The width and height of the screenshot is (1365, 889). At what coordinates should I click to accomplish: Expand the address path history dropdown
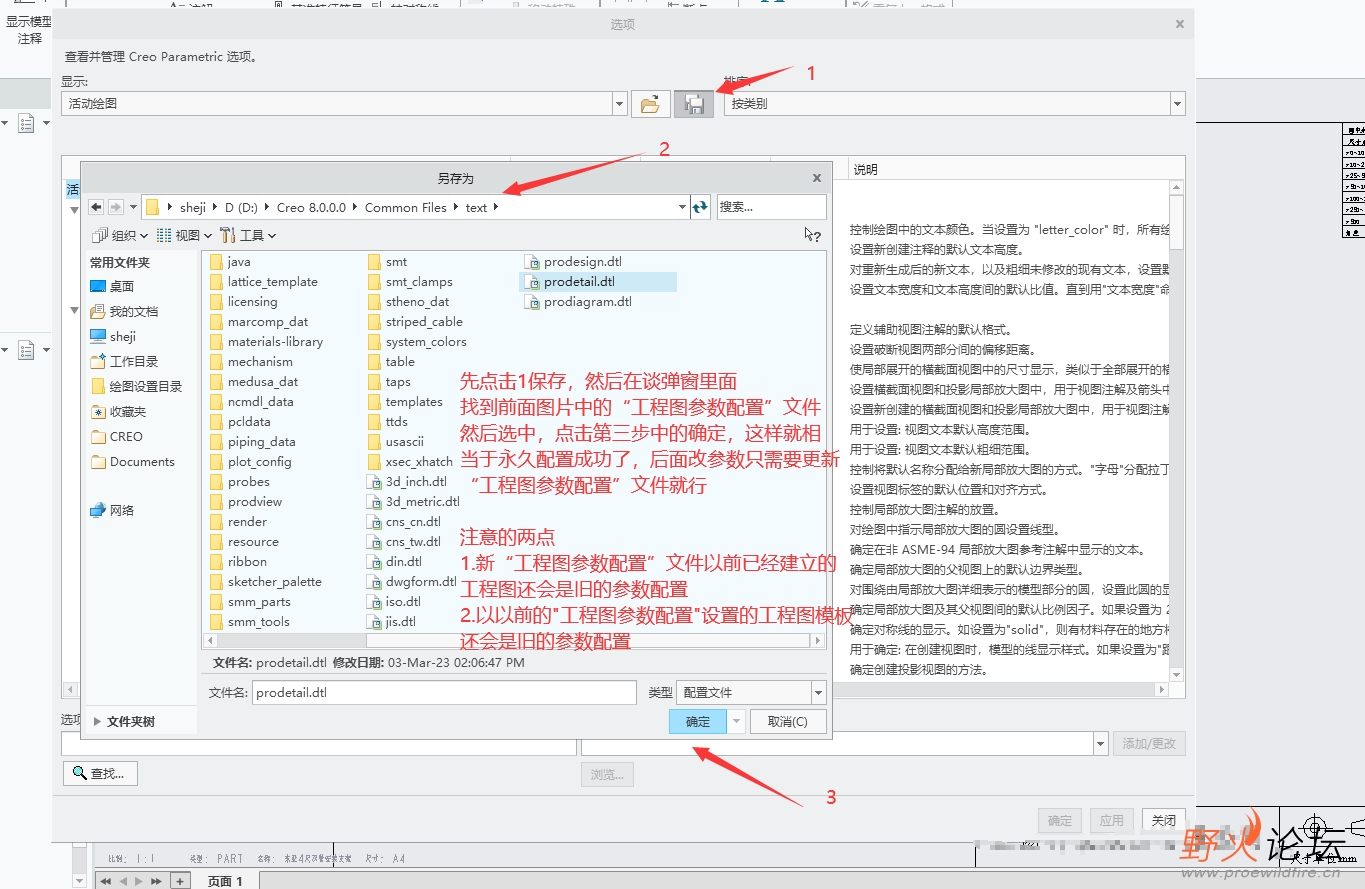tap(682, 207)
